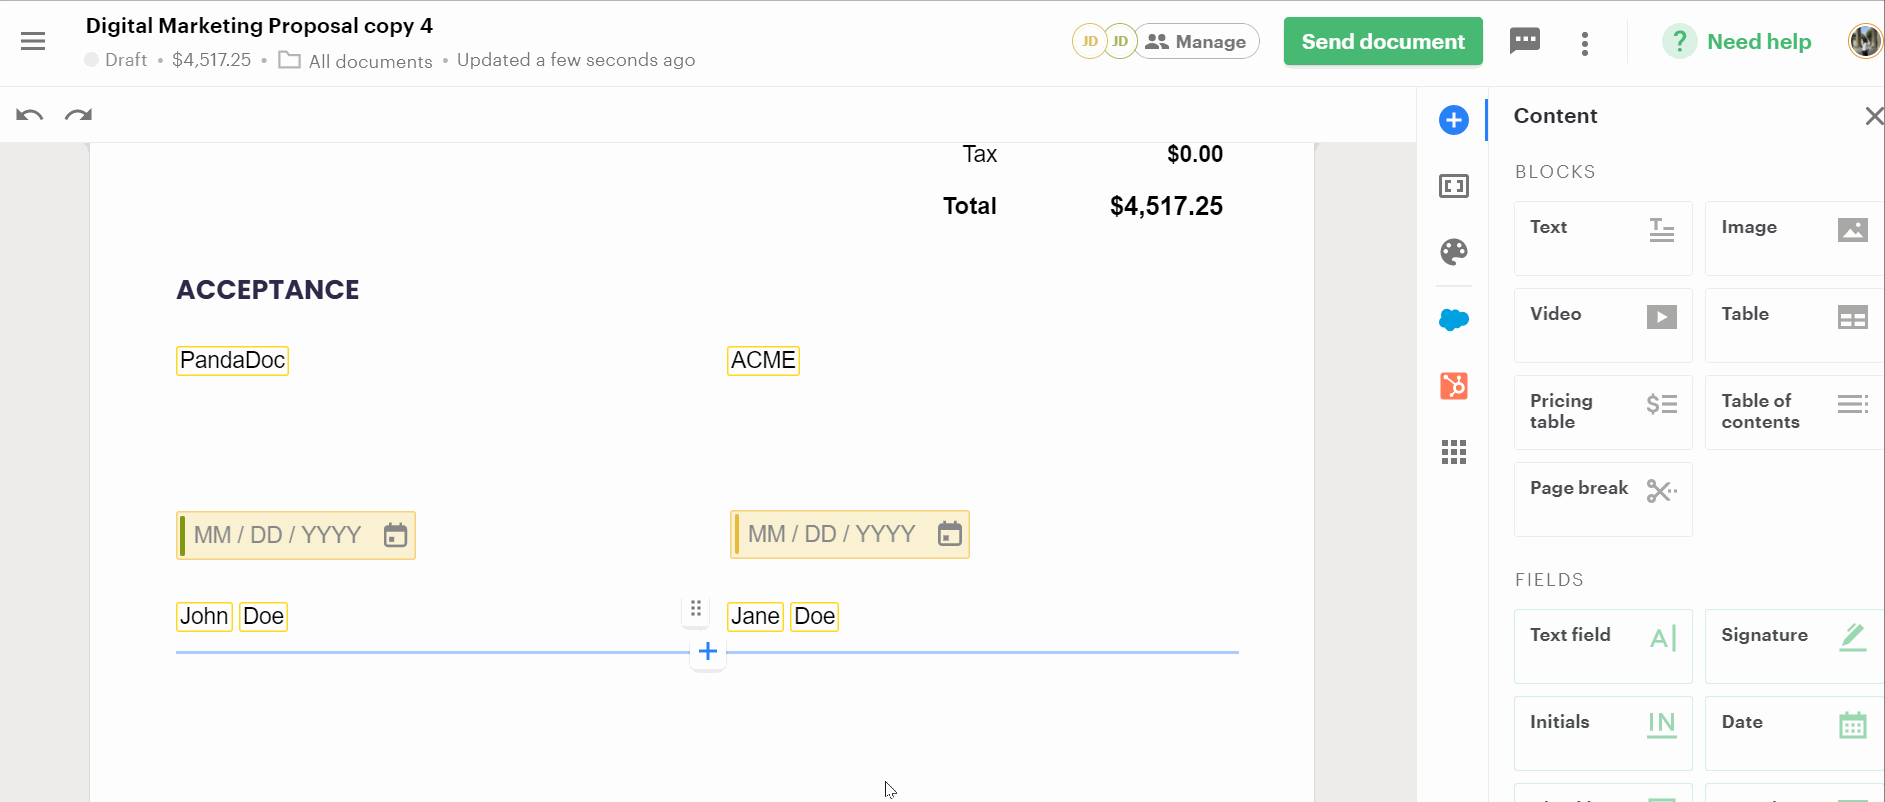
Task: Open the design palette icon
Action: [x=1454, y=252]
